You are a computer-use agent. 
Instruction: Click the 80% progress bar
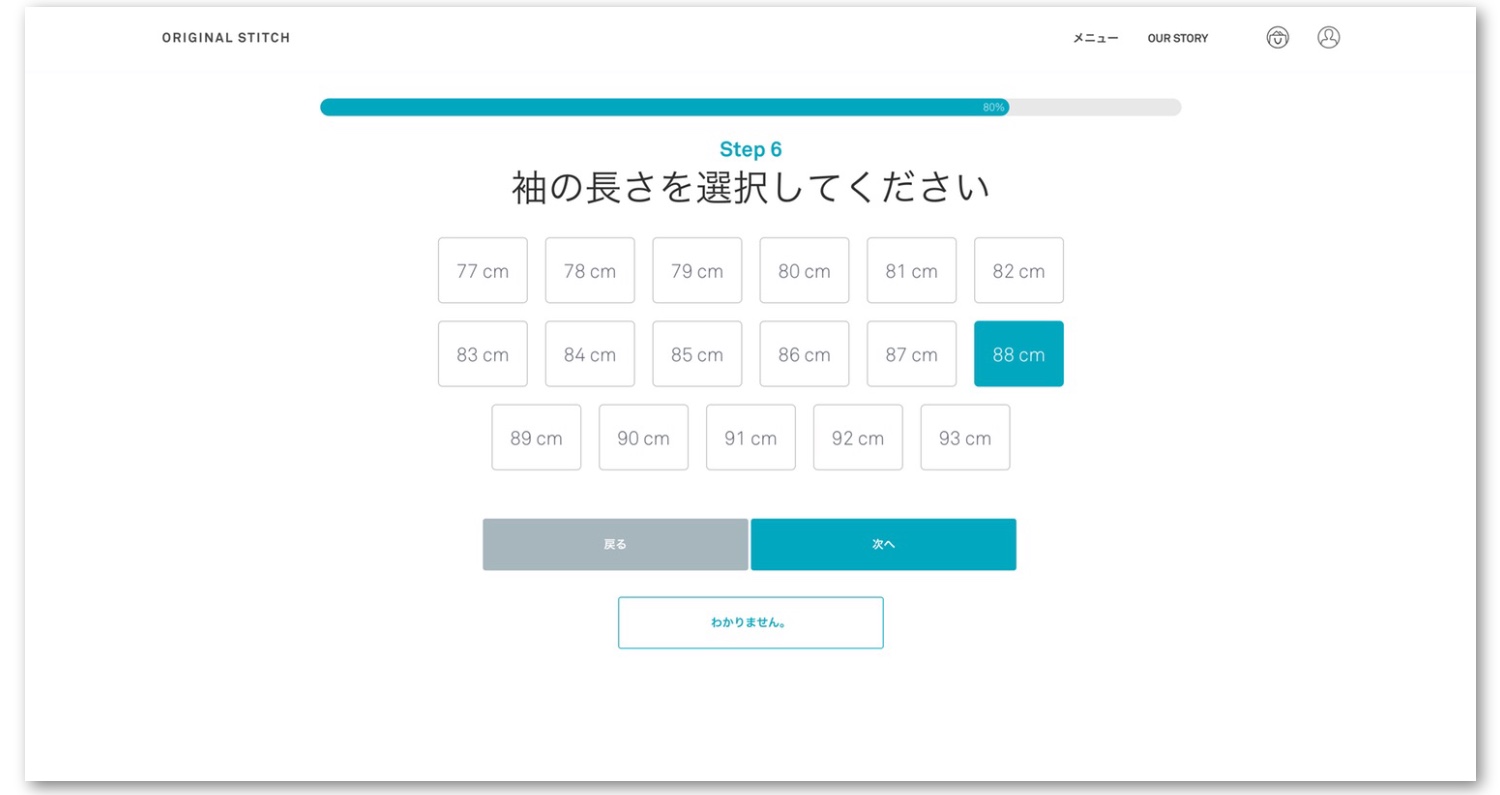coord(750,107)
